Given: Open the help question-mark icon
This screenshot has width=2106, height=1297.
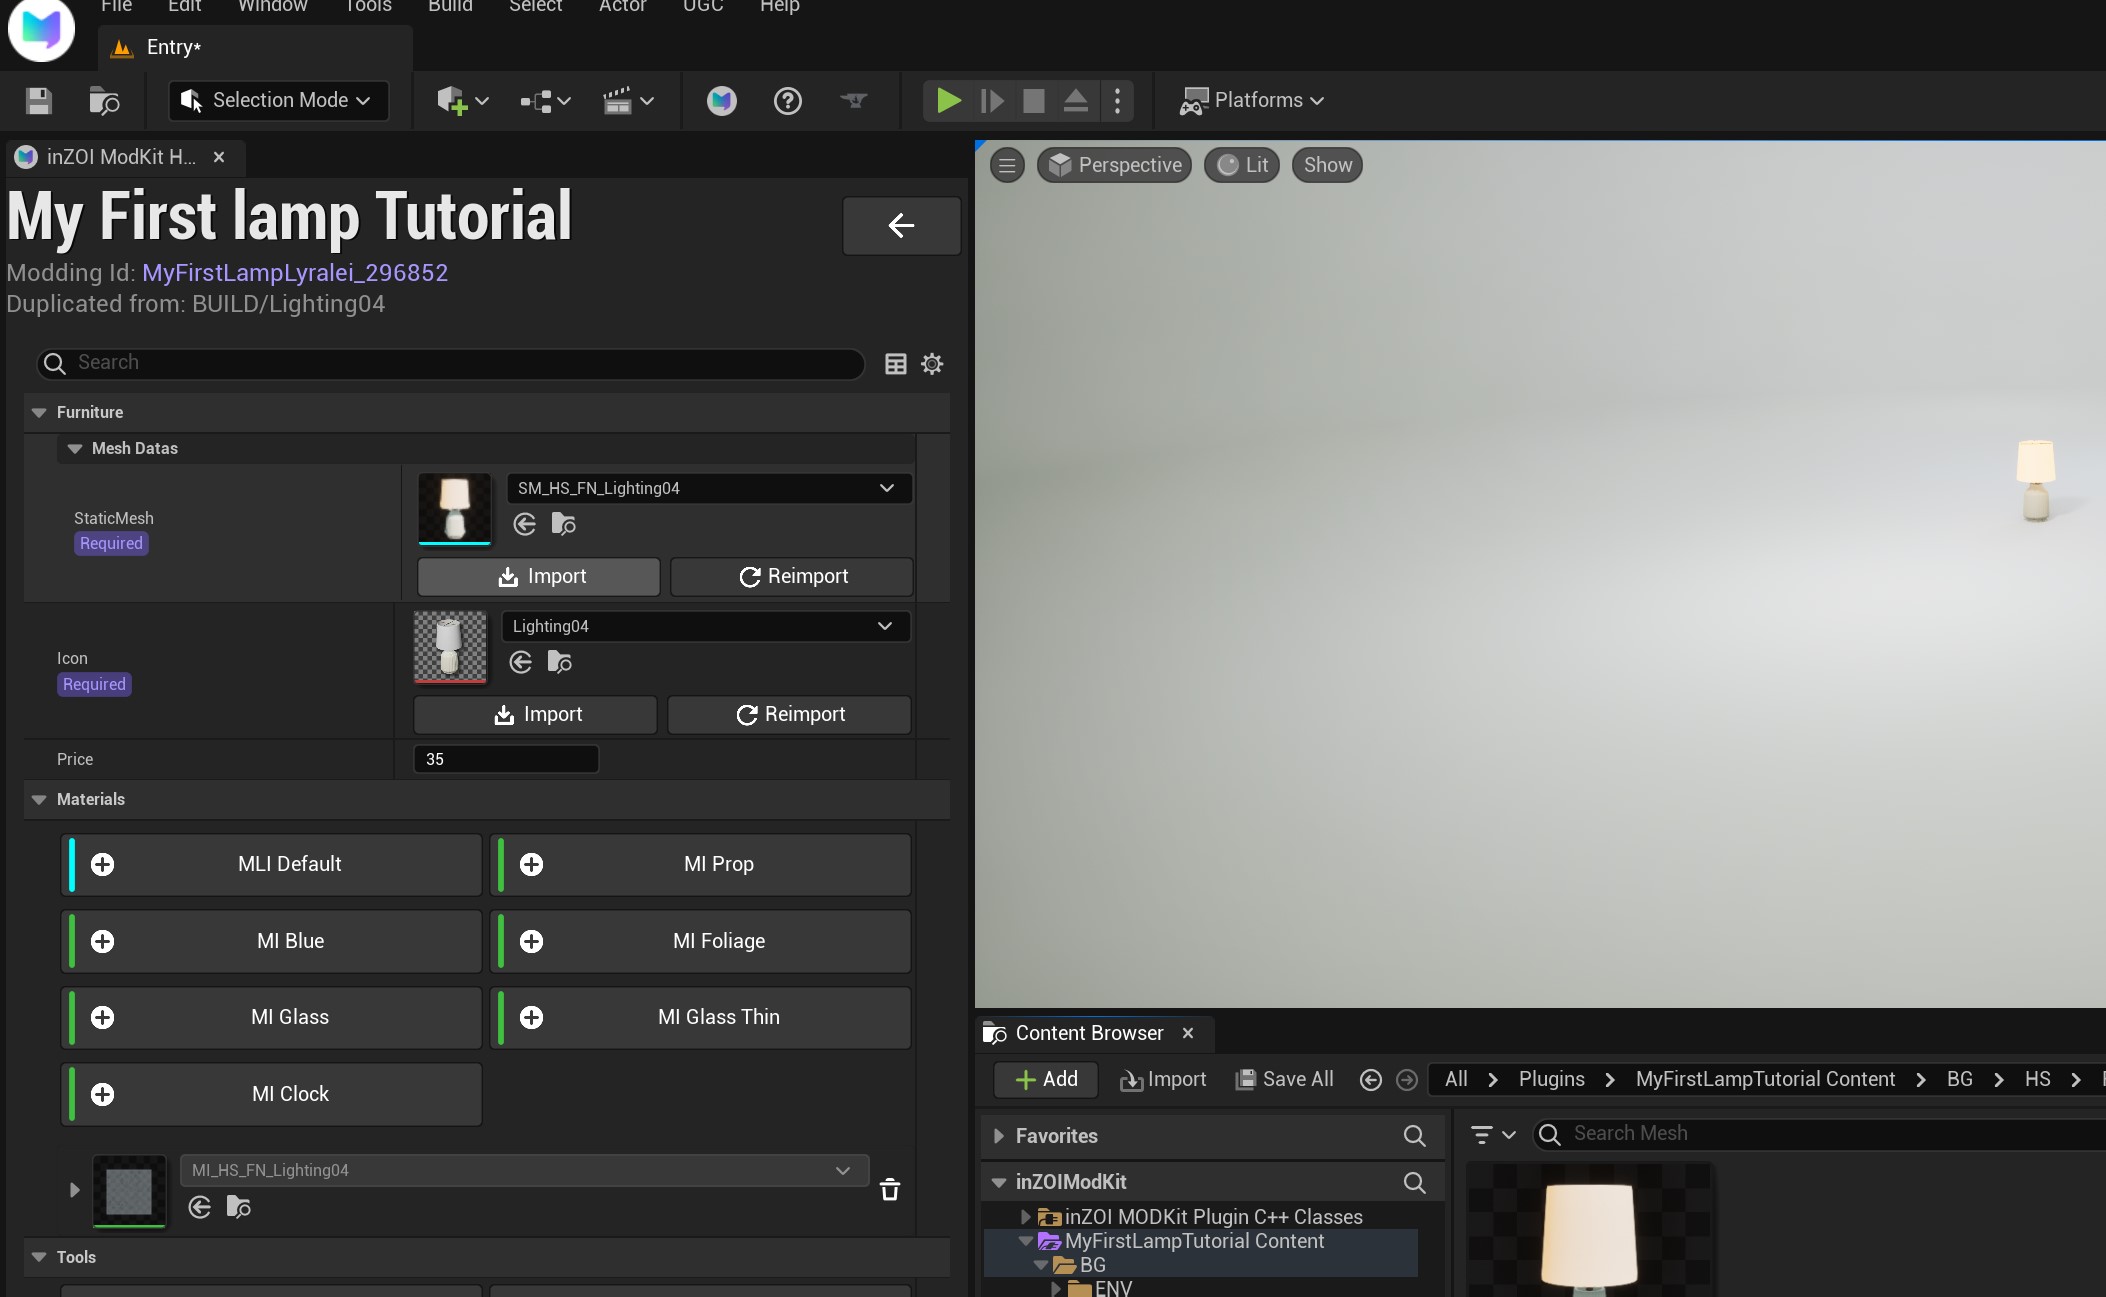Looking at the screenshot, I should 788,100.
